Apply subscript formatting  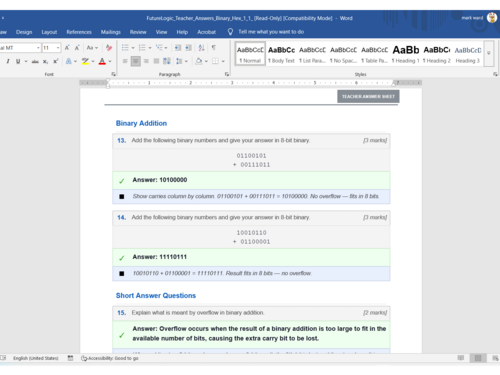tap(45, 61)
